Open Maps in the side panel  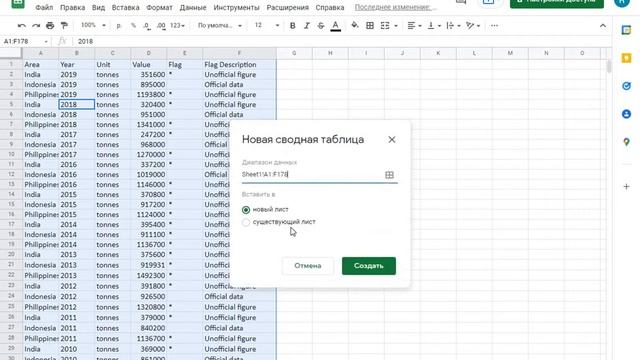[626, 142]
